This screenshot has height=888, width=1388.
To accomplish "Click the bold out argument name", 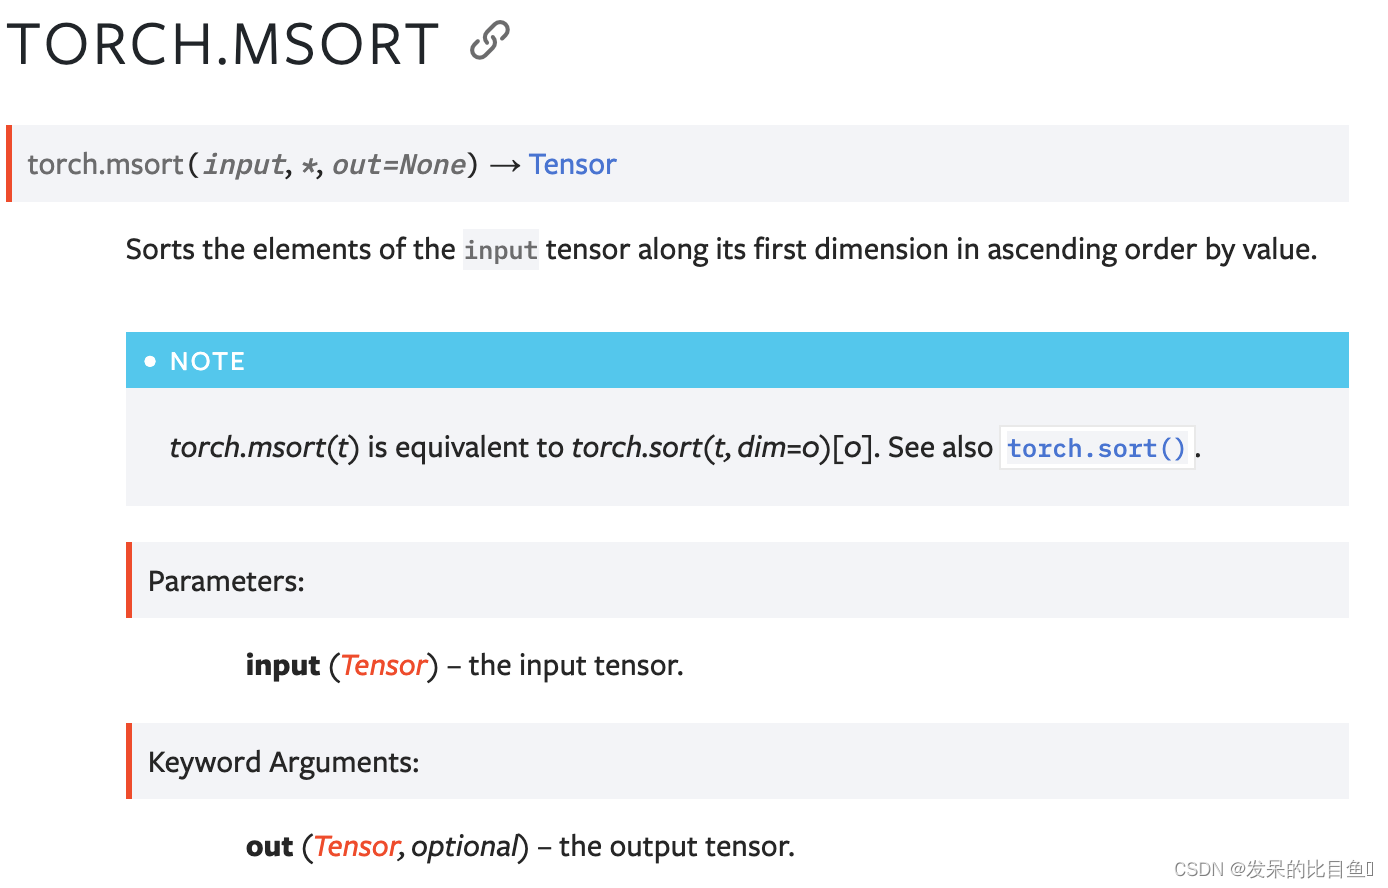I will (x=269, y=846).
